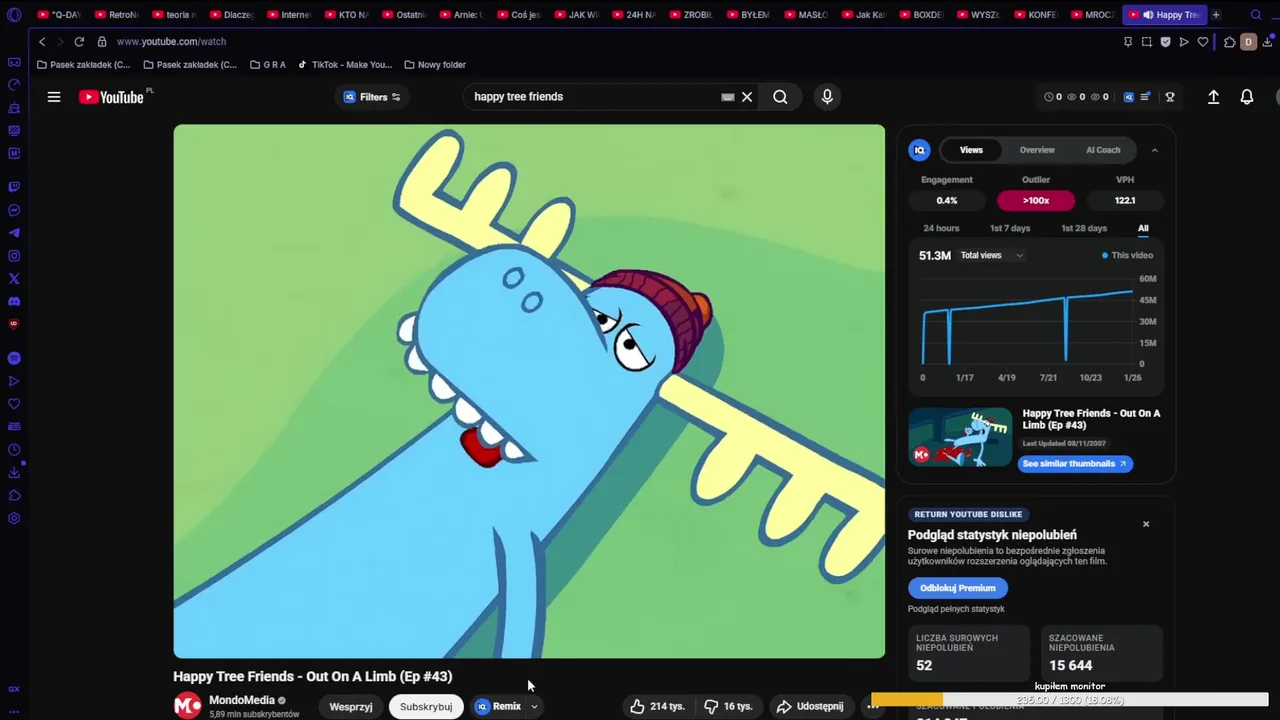Open the vidIQ trophy icon in header
Viewport: 1280px width, 720px height.
click(1170, 97)
